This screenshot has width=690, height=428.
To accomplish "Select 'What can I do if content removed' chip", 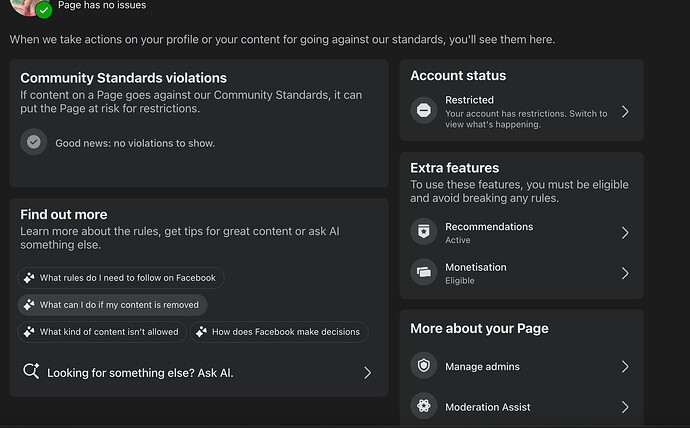I will coord(112,305).
